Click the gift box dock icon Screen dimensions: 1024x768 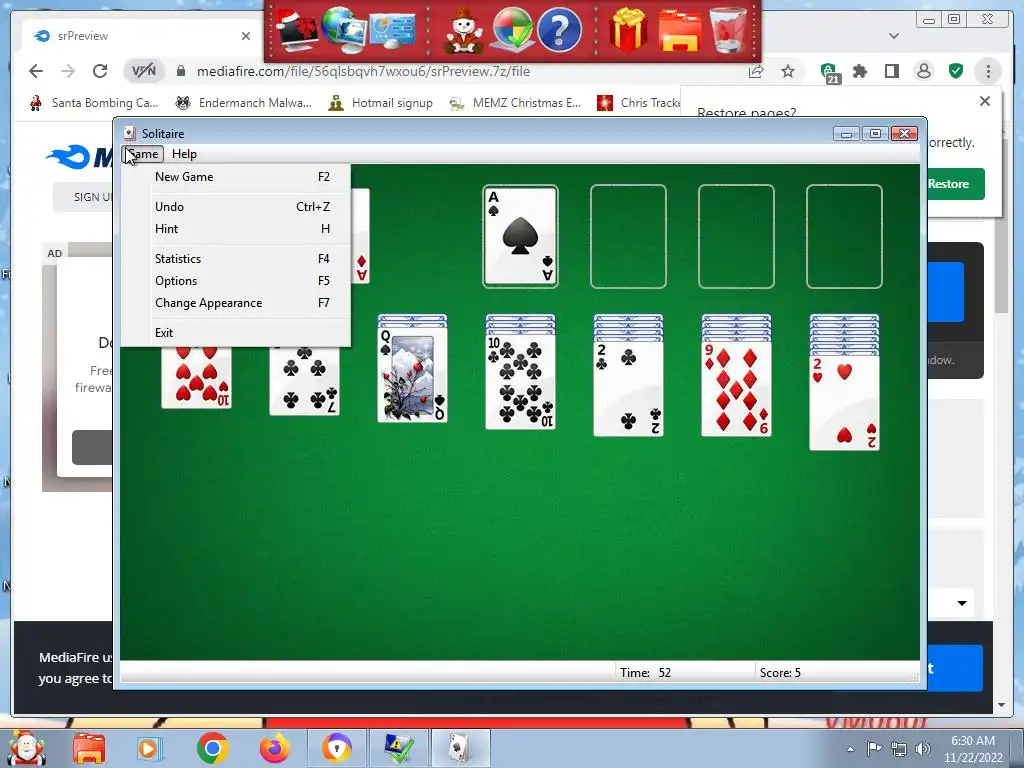click(628, 29)
